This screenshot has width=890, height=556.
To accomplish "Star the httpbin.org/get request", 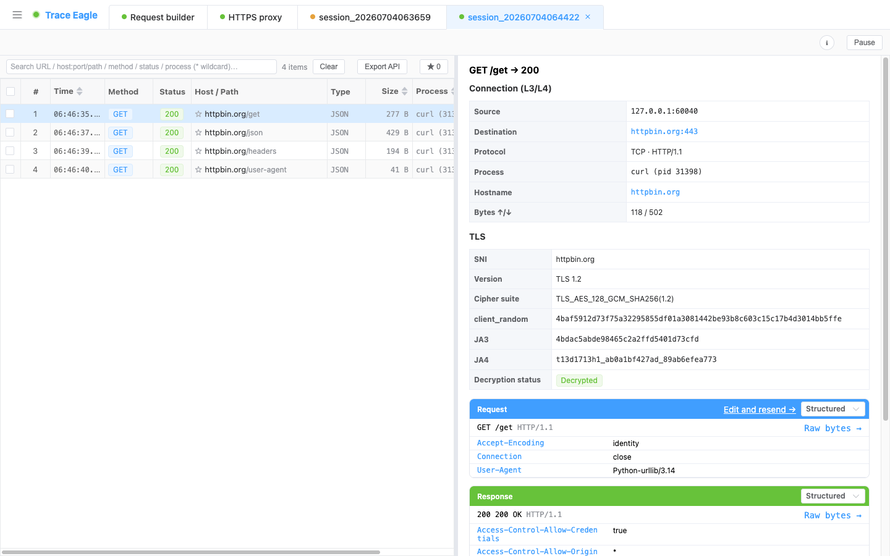I will point(198,114).
